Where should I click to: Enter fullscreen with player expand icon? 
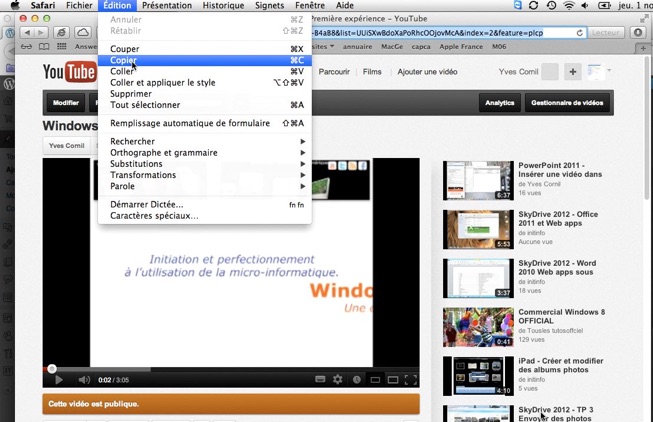(411, 380)
